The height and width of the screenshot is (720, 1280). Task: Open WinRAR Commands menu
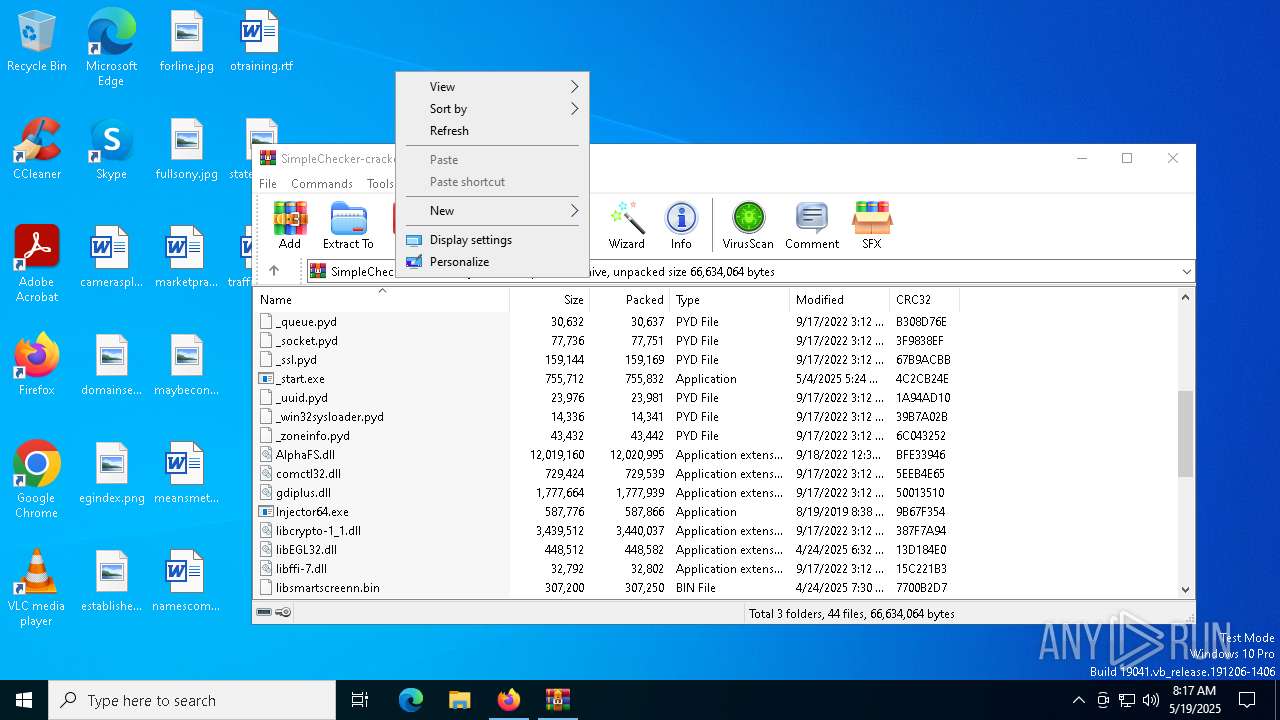(x=322, y=184)
